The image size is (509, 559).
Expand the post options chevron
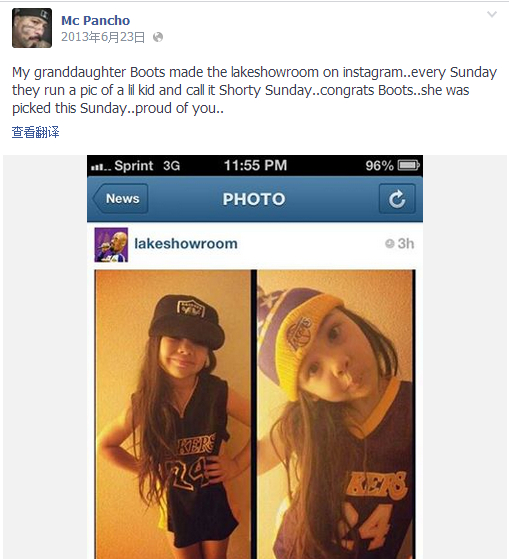click(492, 14)
